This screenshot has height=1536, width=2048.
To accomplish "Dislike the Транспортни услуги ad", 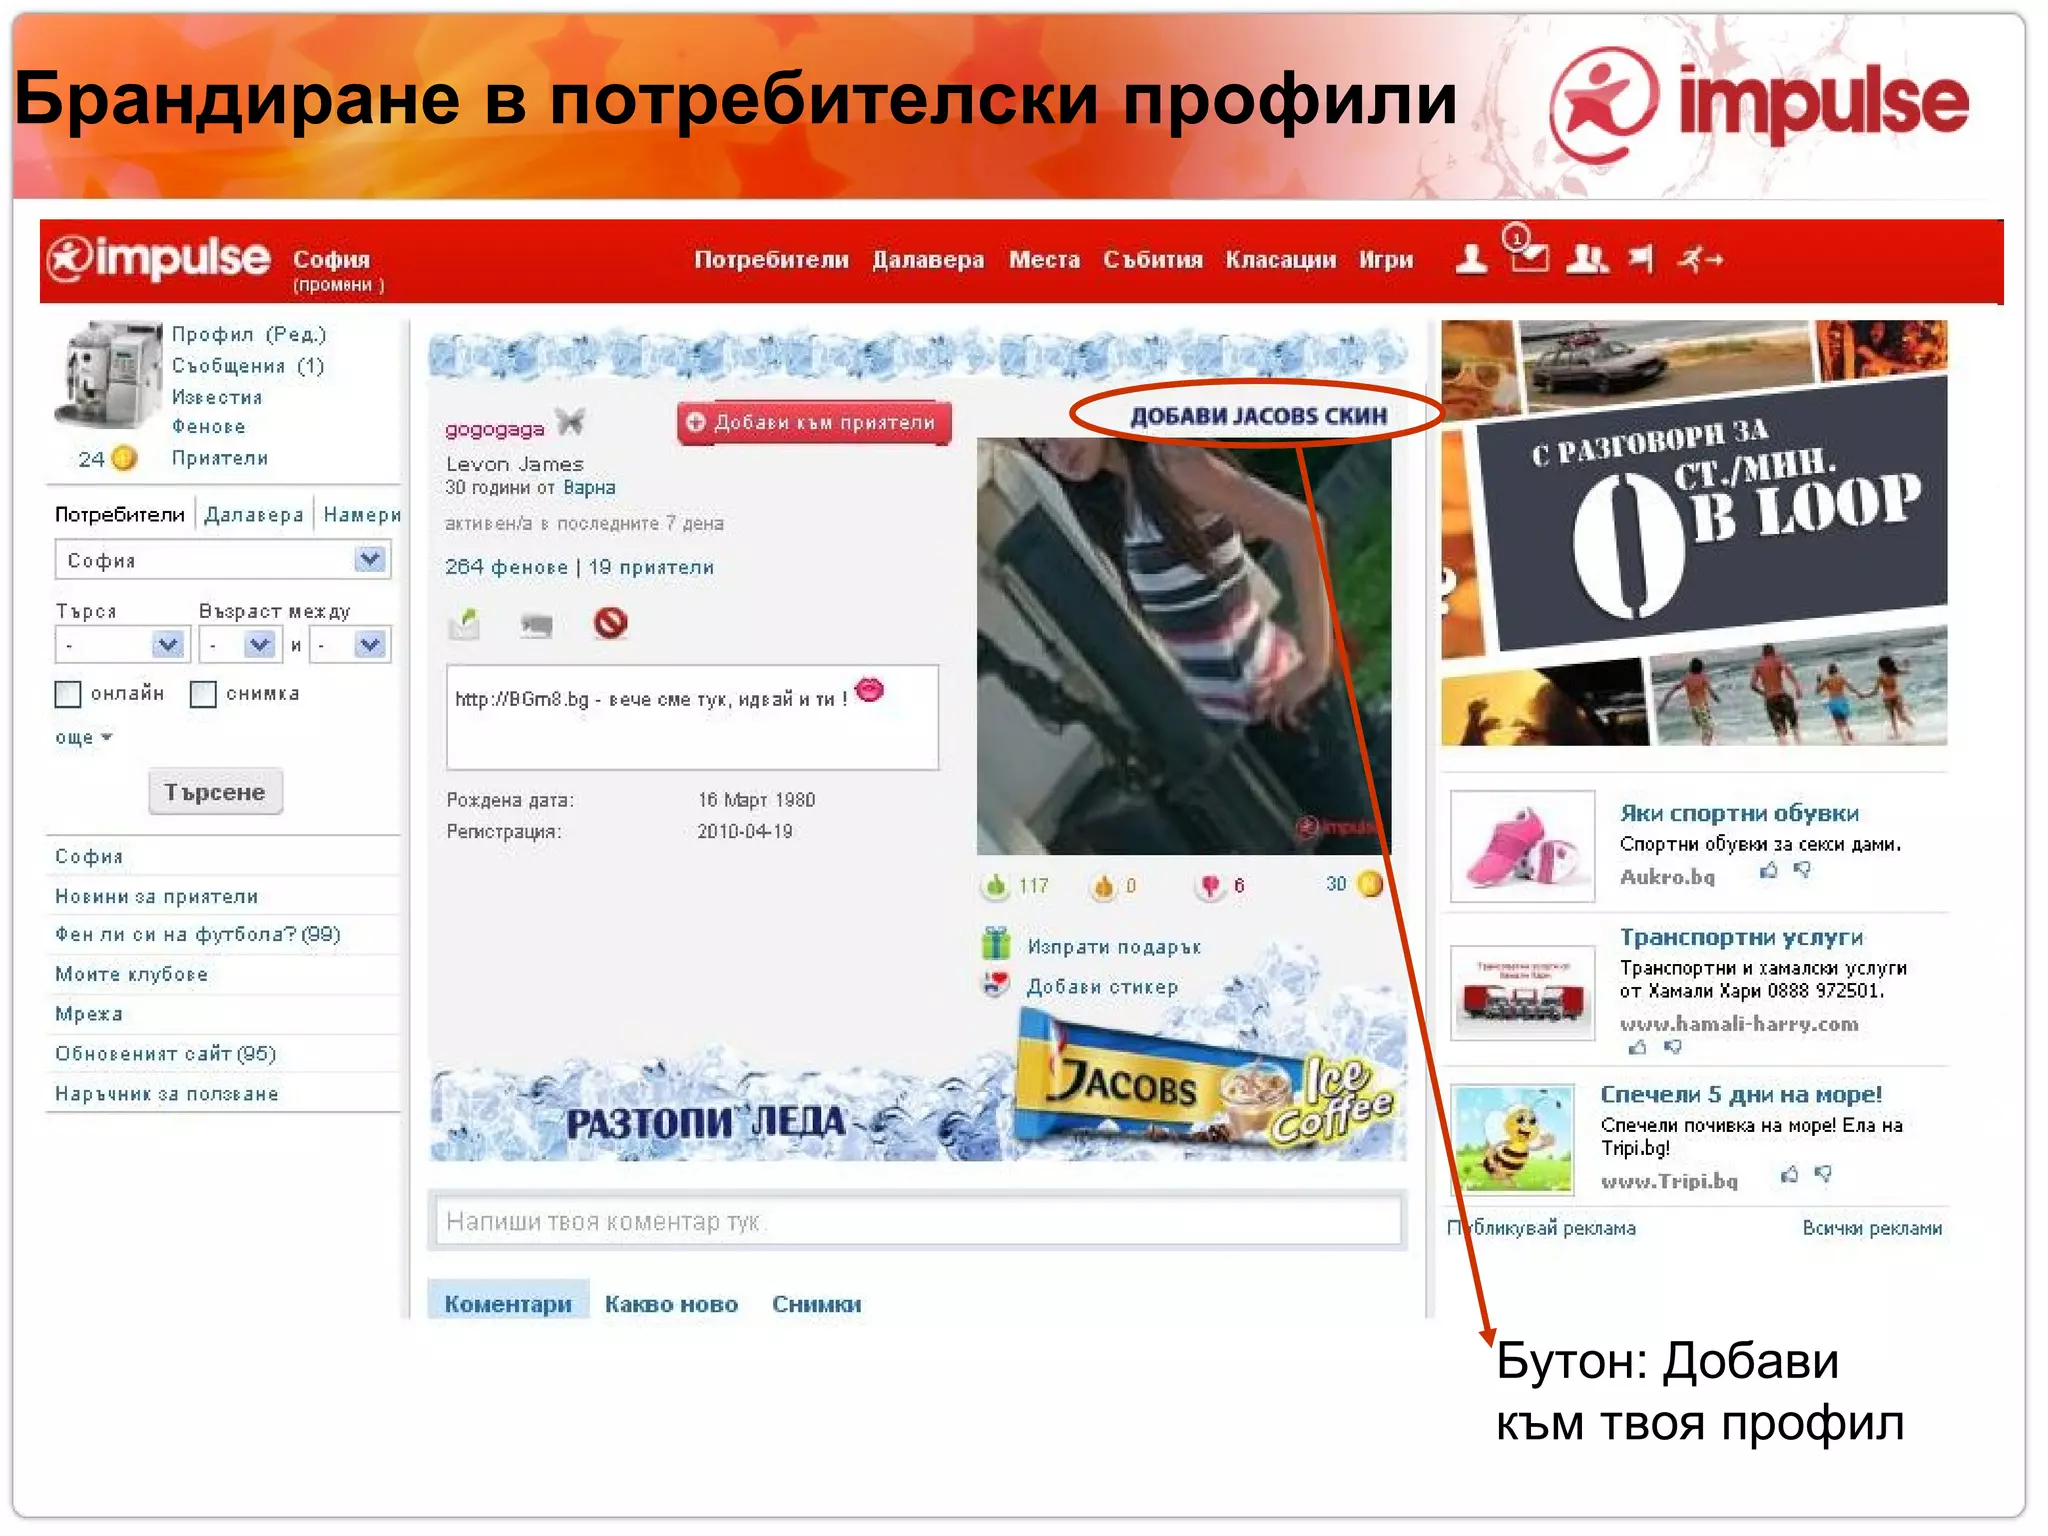I will [1672, 1047].
